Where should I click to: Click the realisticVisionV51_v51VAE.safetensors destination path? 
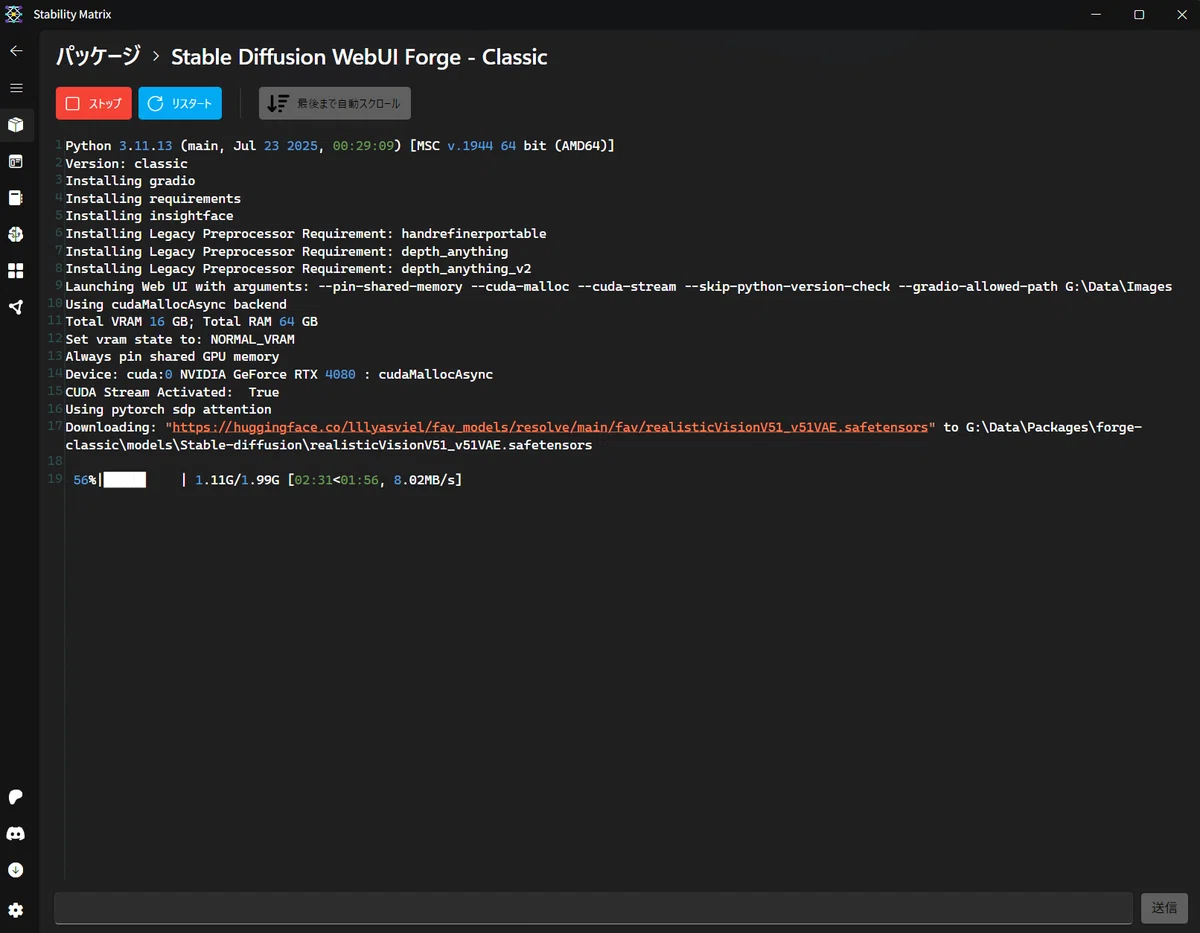coord(328,445)
